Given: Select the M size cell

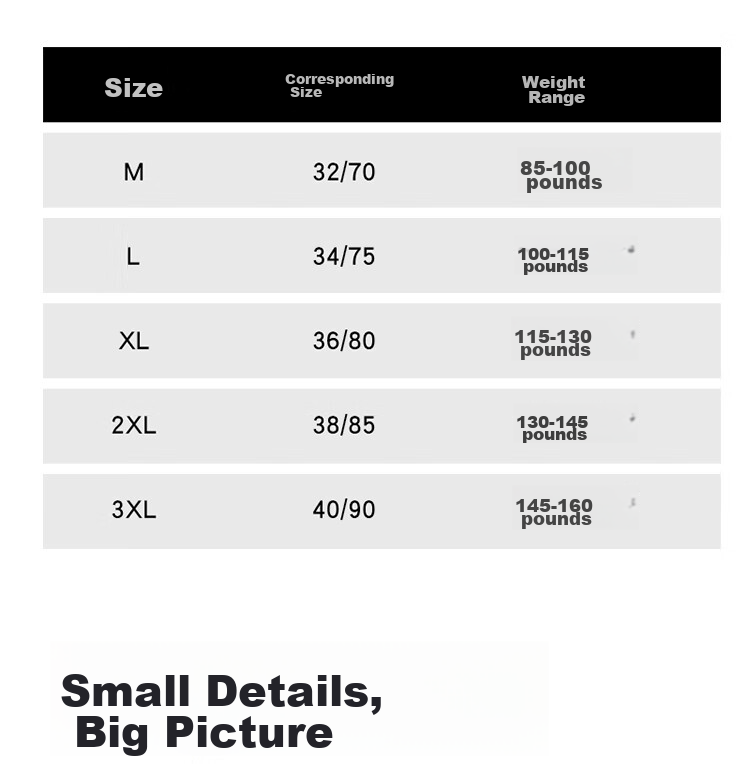Looking at the screenshot, I should [x=134, y=172].
